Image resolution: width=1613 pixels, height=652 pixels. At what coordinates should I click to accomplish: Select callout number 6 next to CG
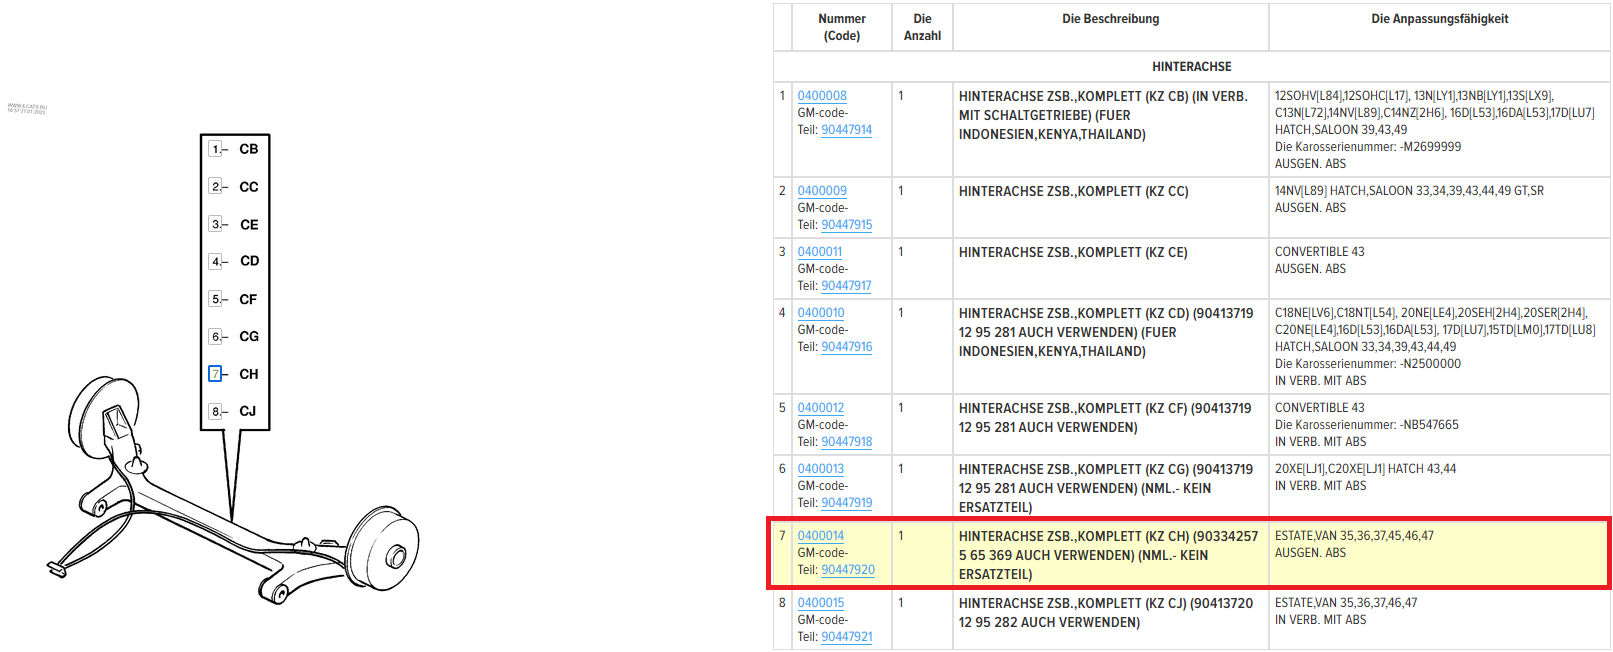pos(215,336)
